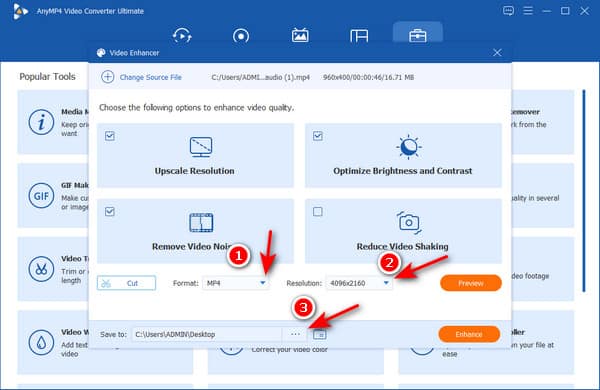600x390 pixels.
Task: Click the Save to path field
Action: point(207,334)
